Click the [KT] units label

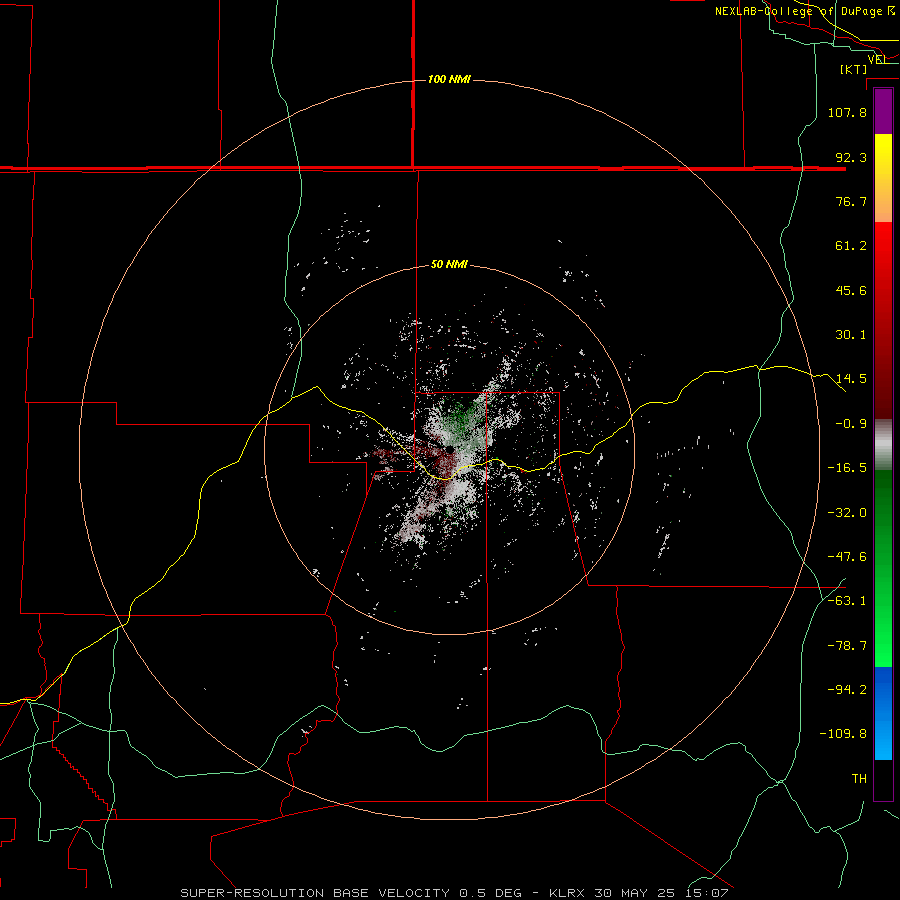(854, 69)
